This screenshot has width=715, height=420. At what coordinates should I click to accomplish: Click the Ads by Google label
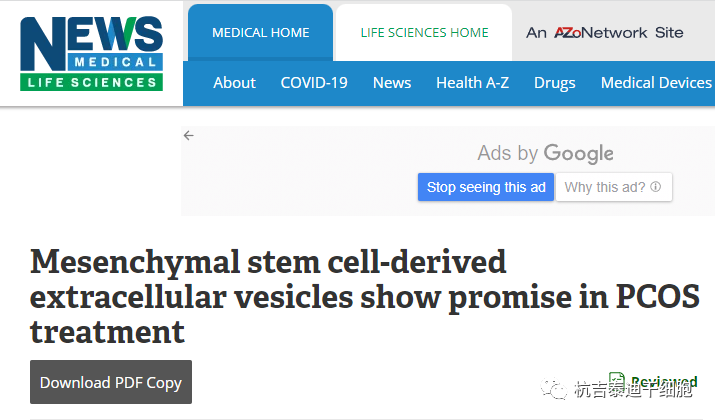(545, 153)
